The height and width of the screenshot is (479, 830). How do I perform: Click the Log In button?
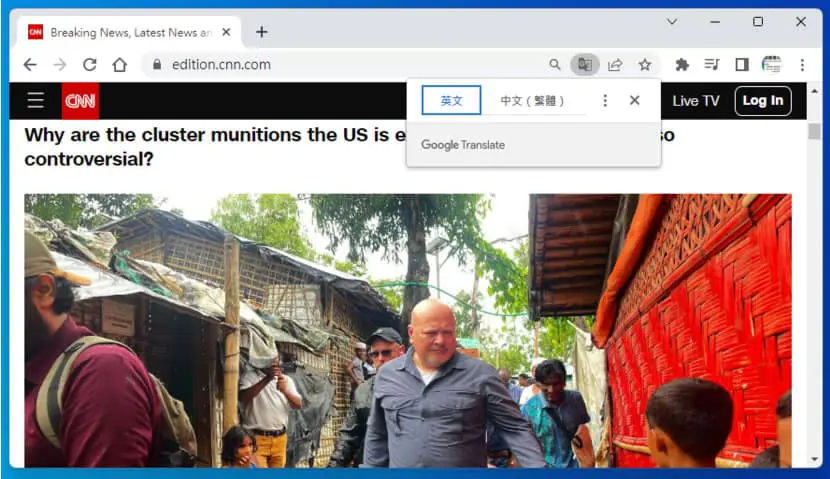[x=763, y=101]
